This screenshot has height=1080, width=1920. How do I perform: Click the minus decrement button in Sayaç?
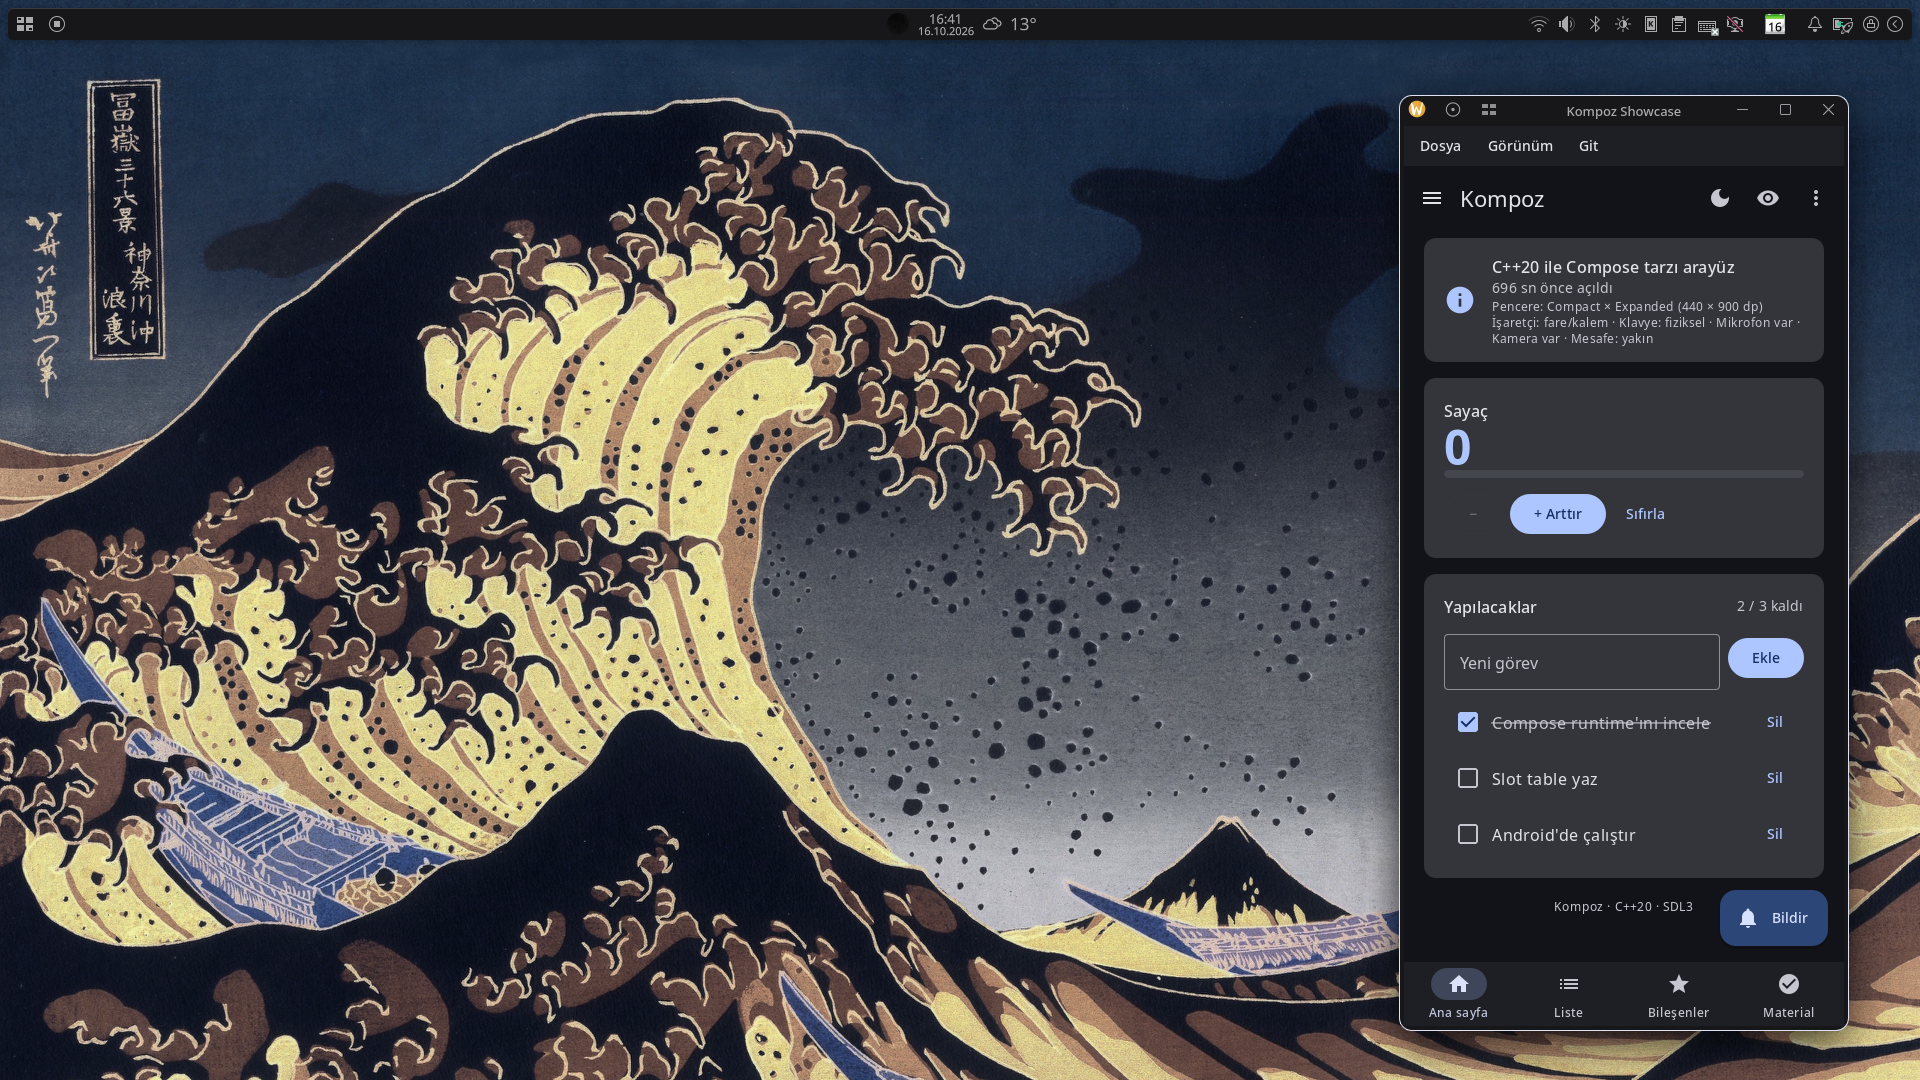click(x=1473, y=514)
